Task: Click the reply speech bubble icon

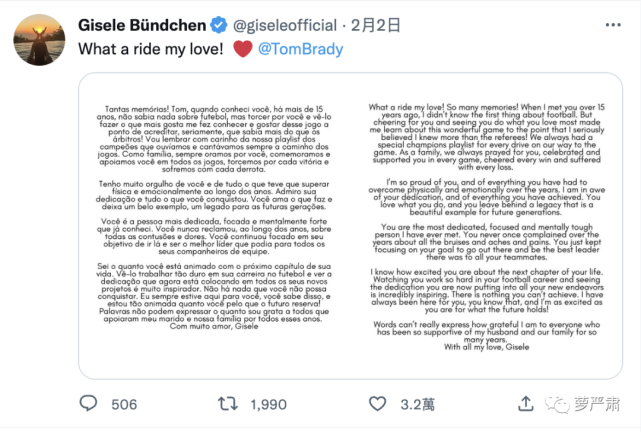Action: [90, 403]
